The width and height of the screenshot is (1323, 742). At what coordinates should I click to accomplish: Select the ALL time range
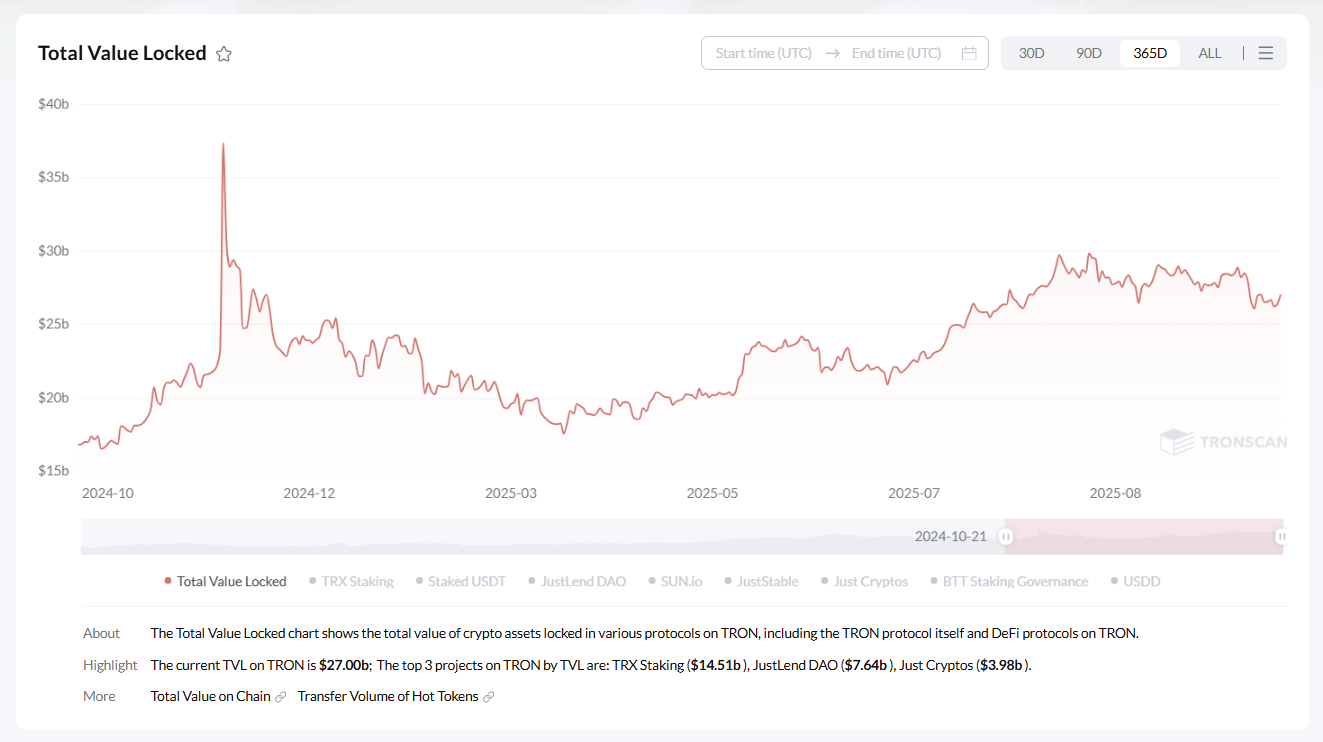(x=1209, y=53)
